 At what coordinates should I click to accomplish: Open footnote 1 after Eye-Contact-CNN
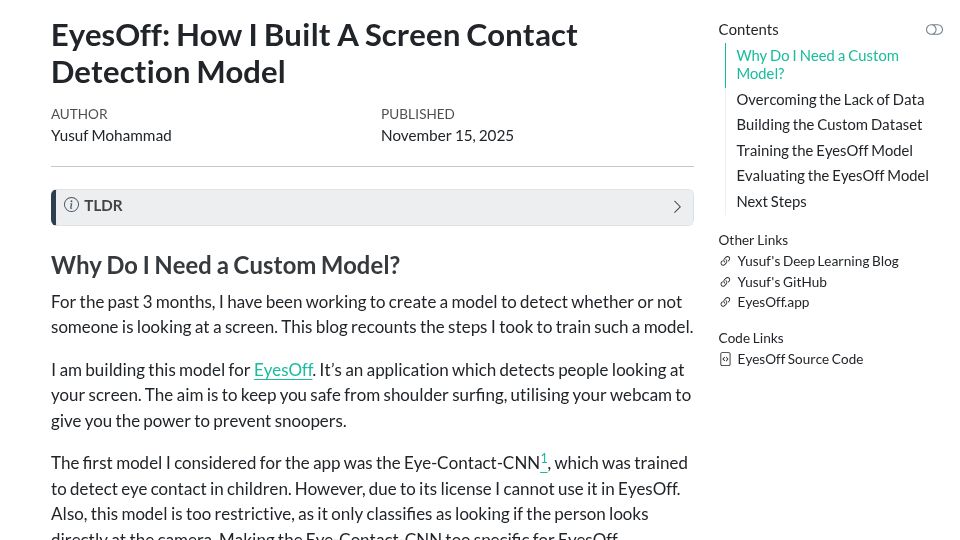[x=544, y=460]
